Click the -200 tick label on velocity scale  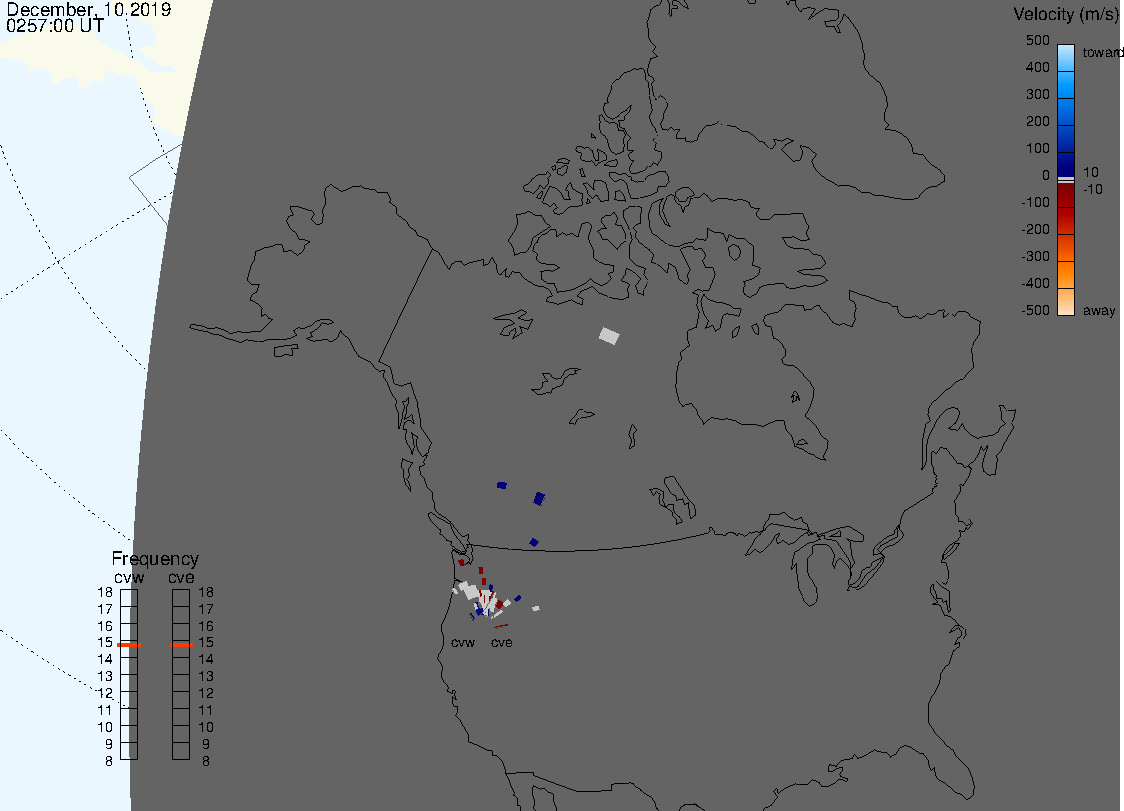pyautogui.click(x=1035, y=229)
